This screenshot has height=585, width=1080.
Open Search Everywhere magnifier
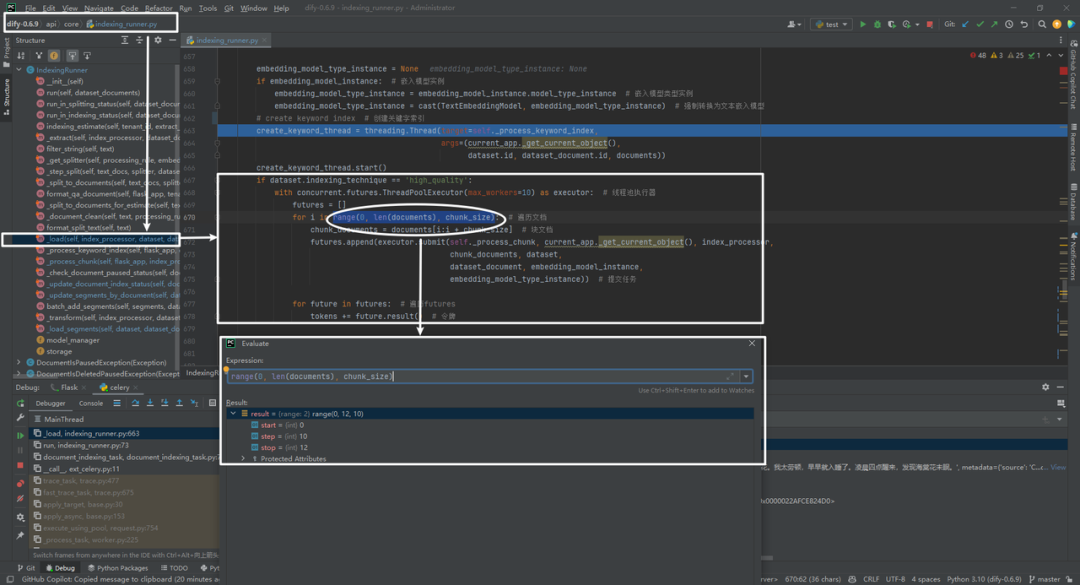(x=1042, y=24)
